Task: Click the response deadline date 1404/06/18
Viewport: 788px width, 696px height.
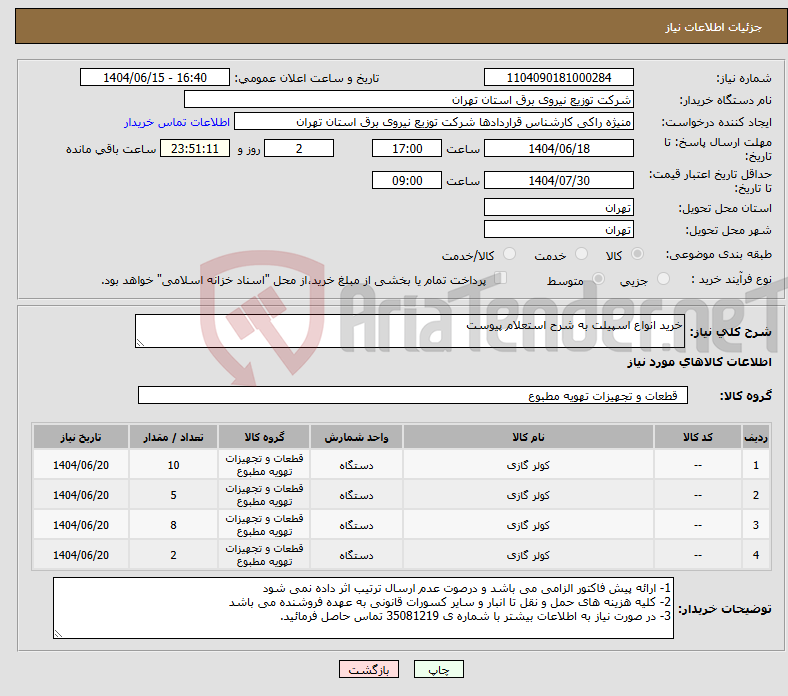Action: (x=559, y=148)
